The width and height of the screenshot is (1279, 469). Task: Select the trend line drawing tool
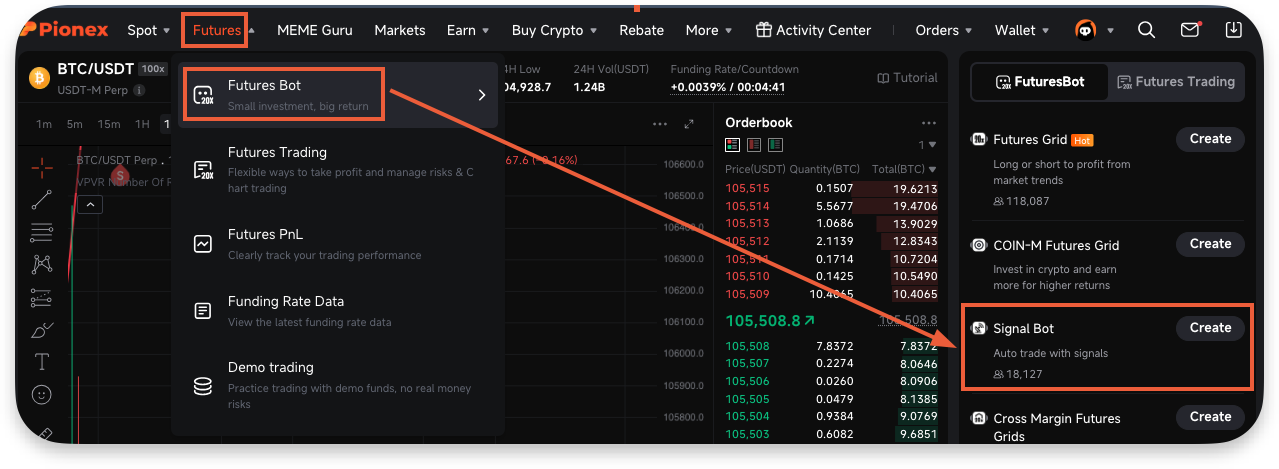pos(42,200)
